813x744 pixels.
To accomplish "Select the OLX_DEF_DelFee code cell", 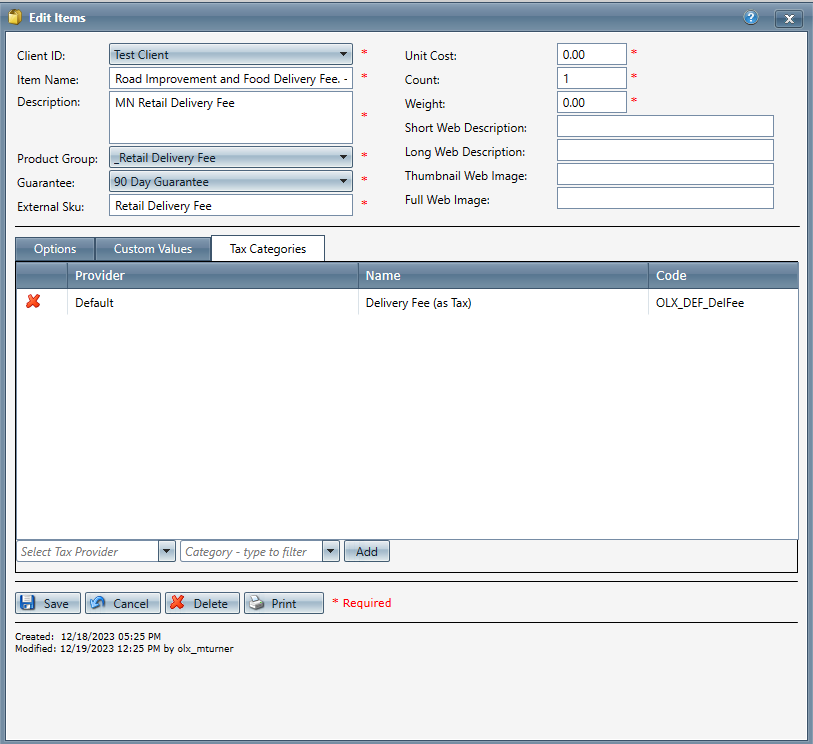I will click(x=723, y=302).
